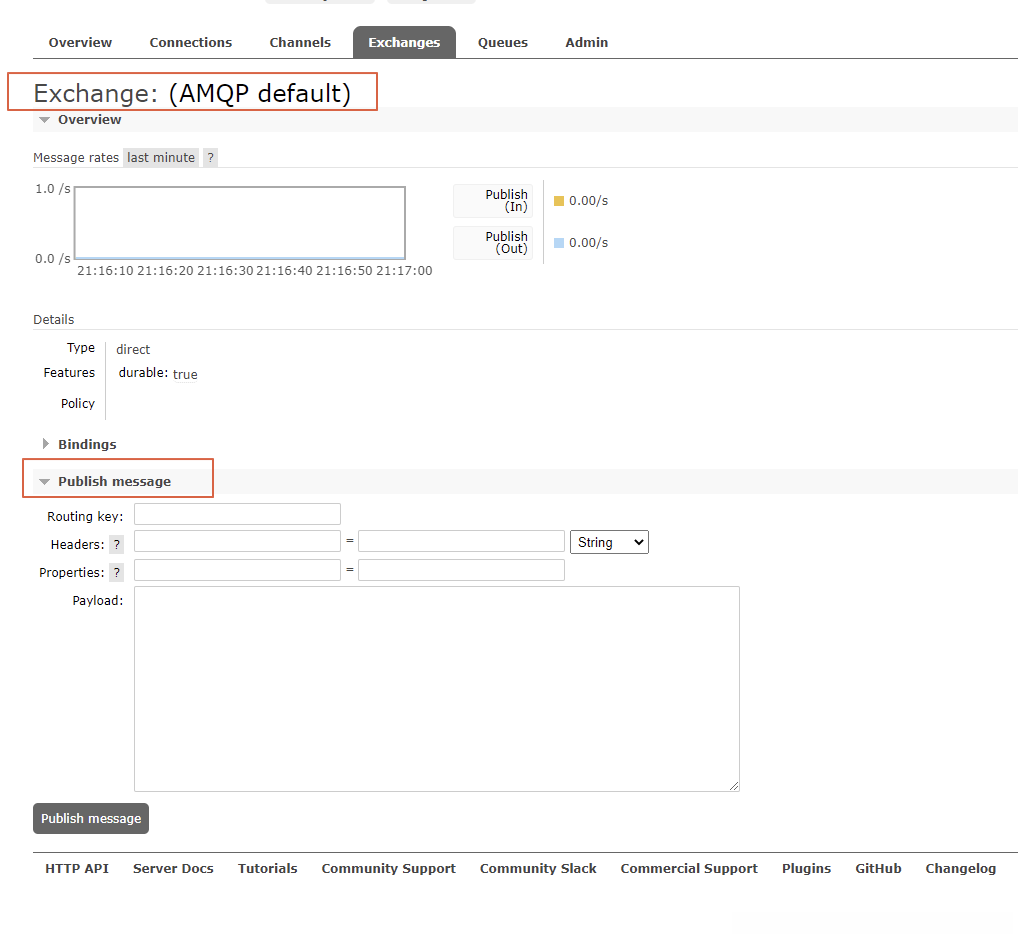The image size is (1018, 943).
Task: Click the Properties value input field
Action: coord(461,570)
